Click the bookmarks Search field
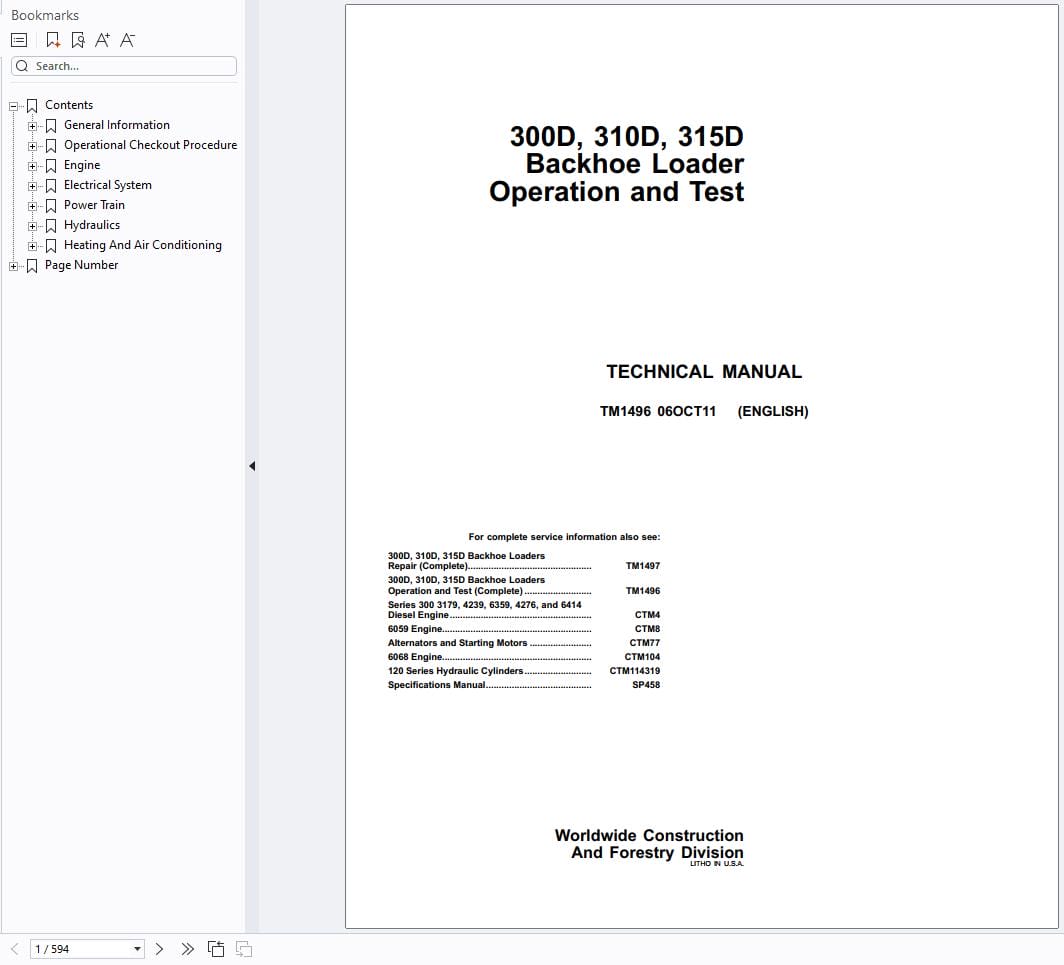The height and width of the screenshot is (965, 1064). 124,66
